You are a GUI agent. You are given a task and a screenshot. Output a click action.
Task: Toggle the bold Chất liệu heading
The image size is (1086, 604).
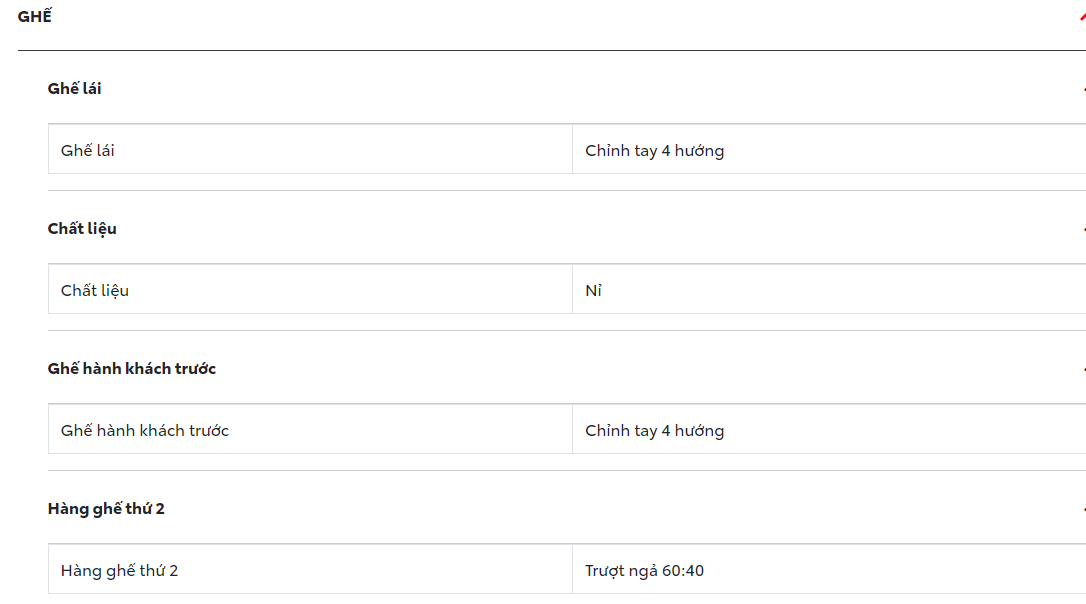tap(82, 229)
